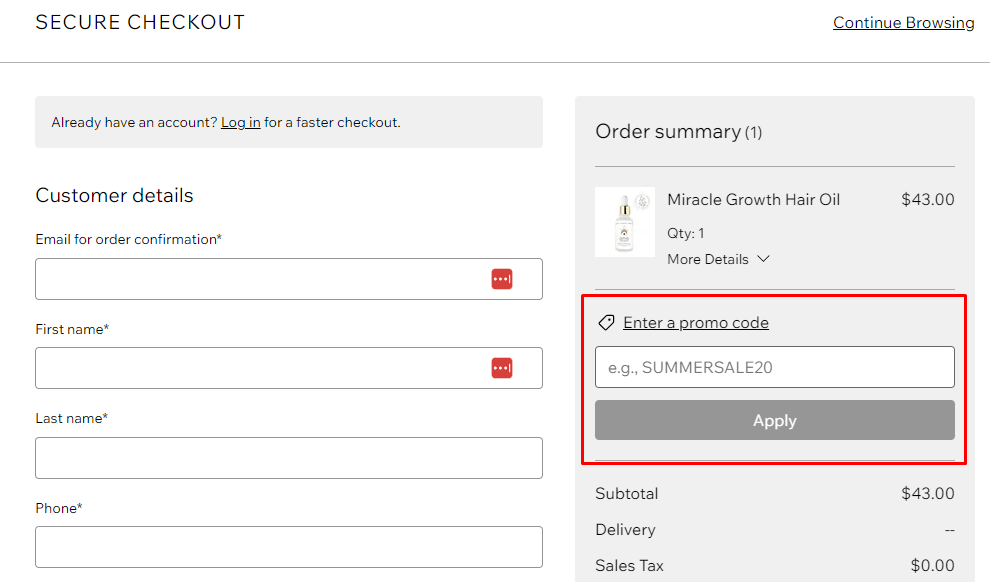Click the password manager icon in First name field
This screenshot has width=990, height=582.
(x=502, y=368)
